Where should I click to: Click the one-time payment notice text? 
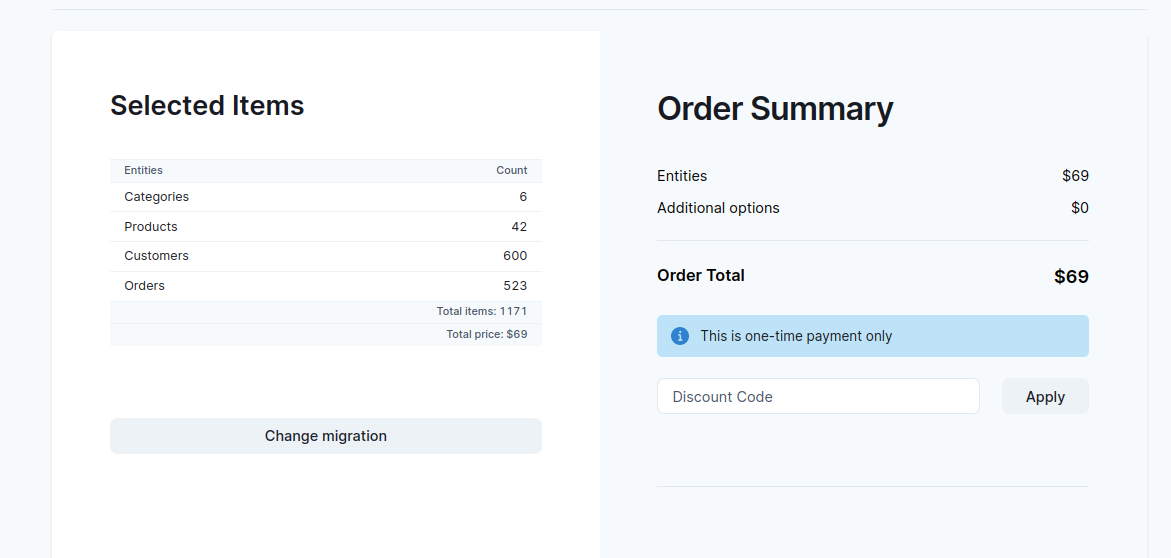click(x=796, y=336)
